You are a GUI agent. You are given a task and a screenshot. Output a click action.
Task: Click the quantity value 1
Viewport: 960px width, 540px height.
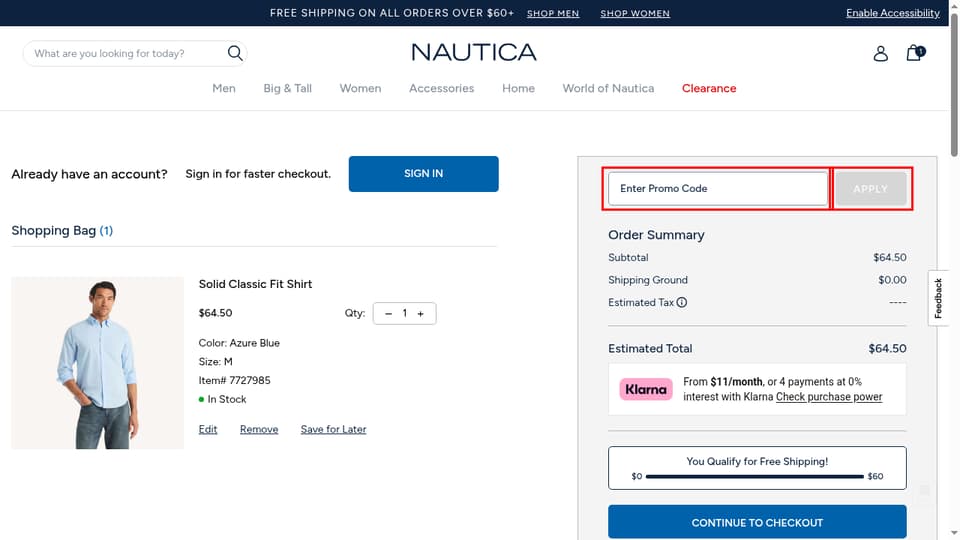point(405,313)
